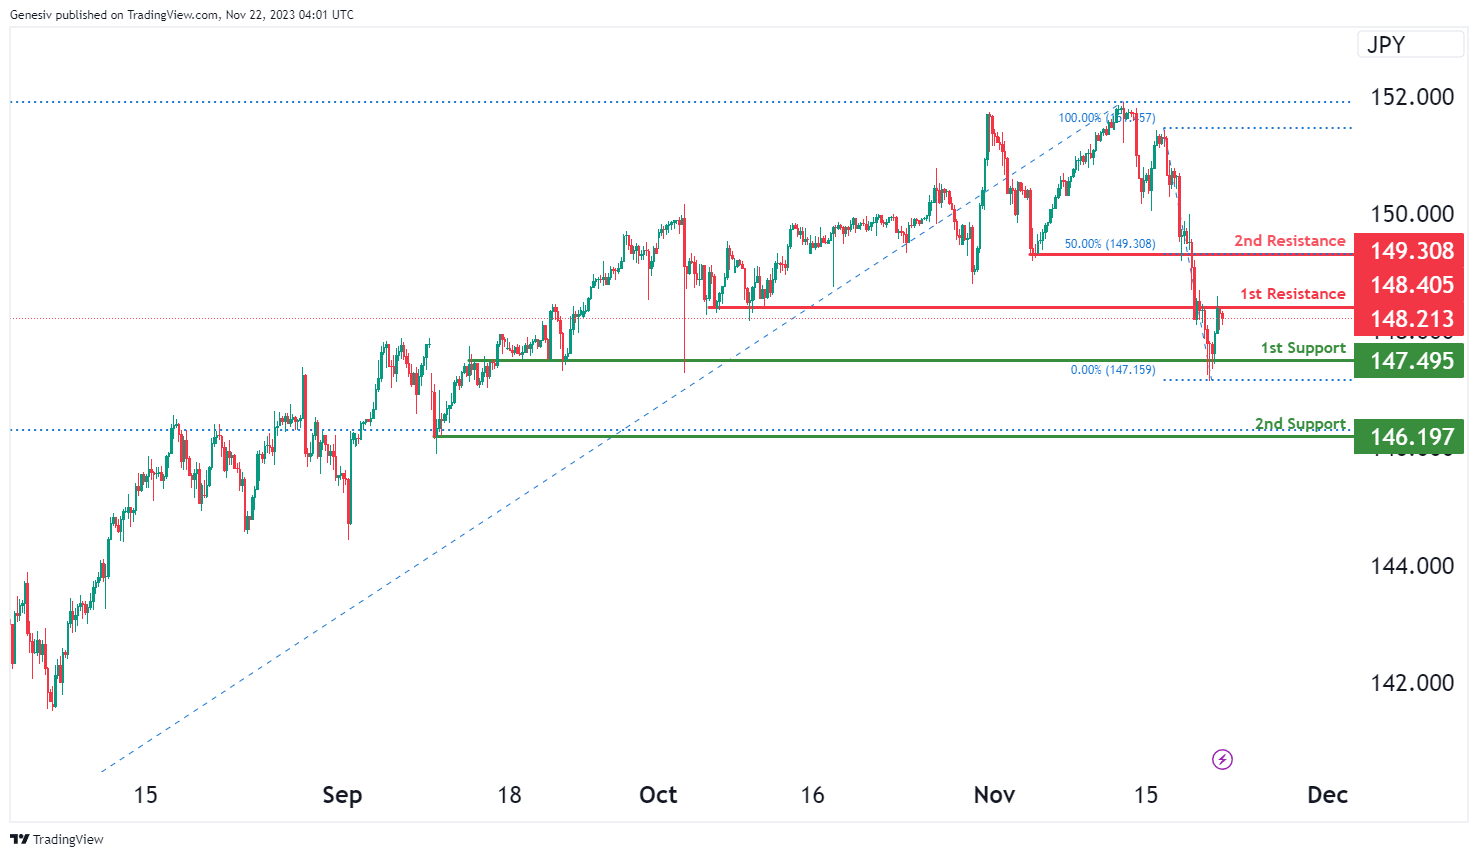Click the Oct marker on time axis
Viewport: 1478px width, 857px height.
pyautogui.click(x=658, y=795)
